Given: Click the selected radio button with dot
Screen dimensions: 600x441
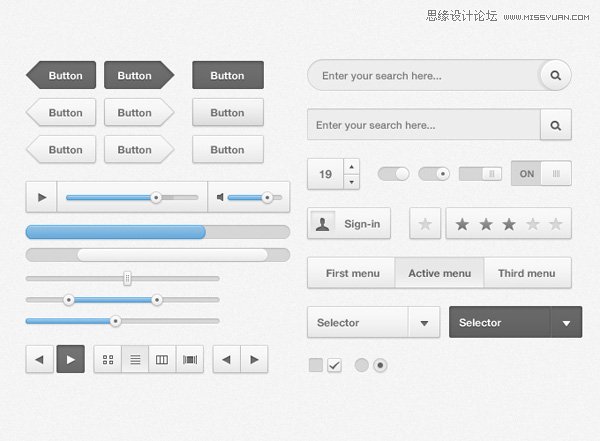Looking at the screenshot, I should point(380,365).
